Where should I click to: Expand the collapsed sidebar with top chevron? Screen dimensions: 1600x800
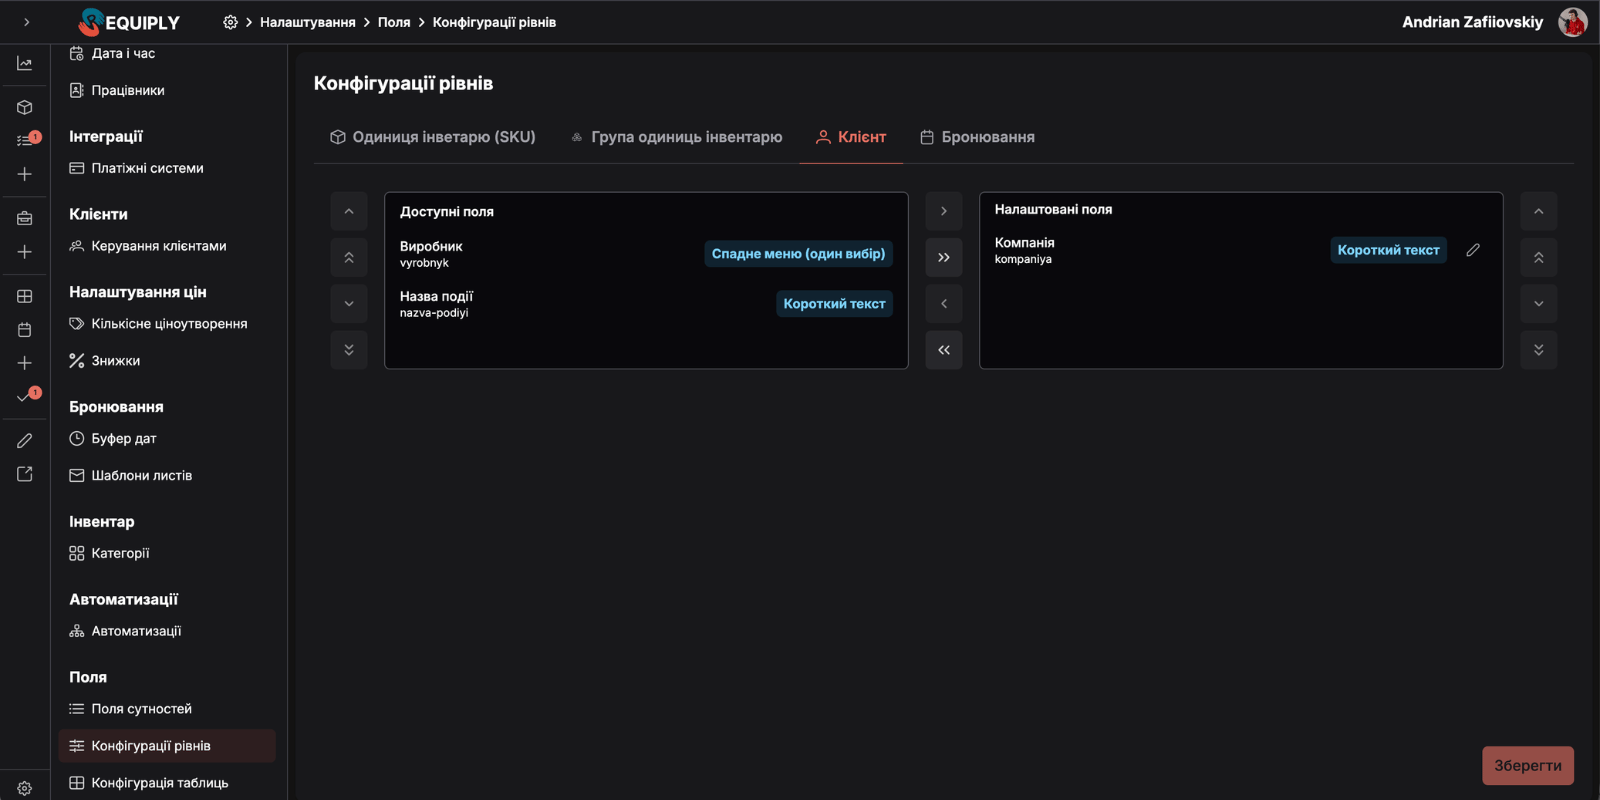click(26, 22)
